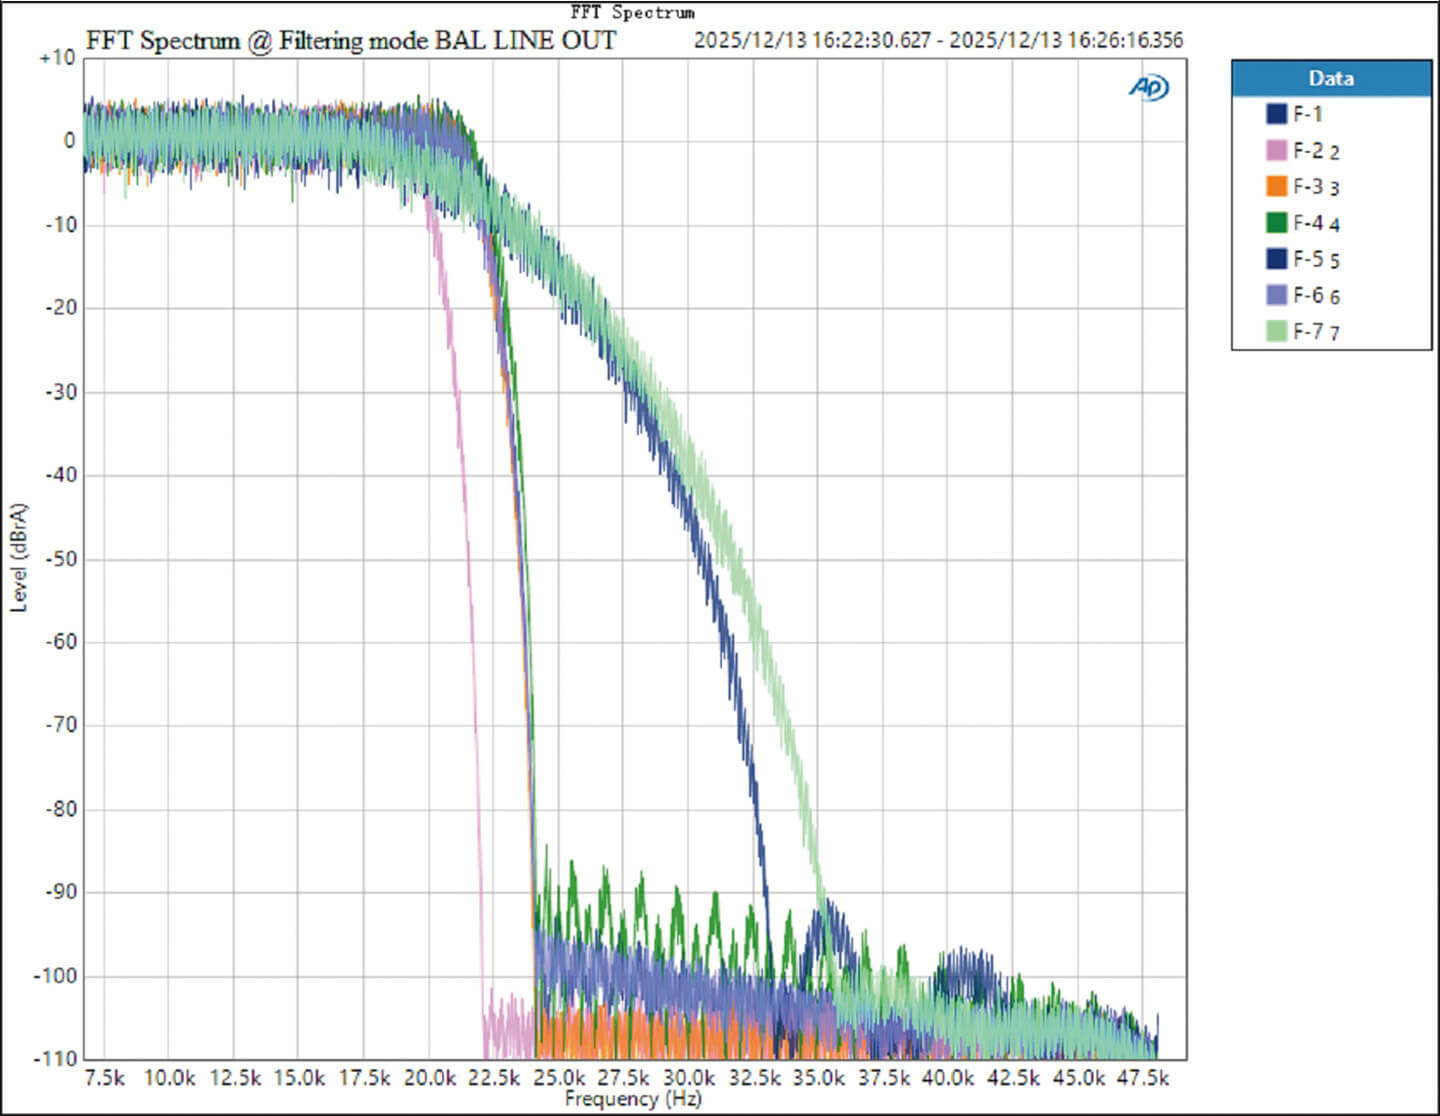This screenshot has height=1116, width=1440.
Task: Select the F-2 2 trace label
Action: [x=1316, y=151]
